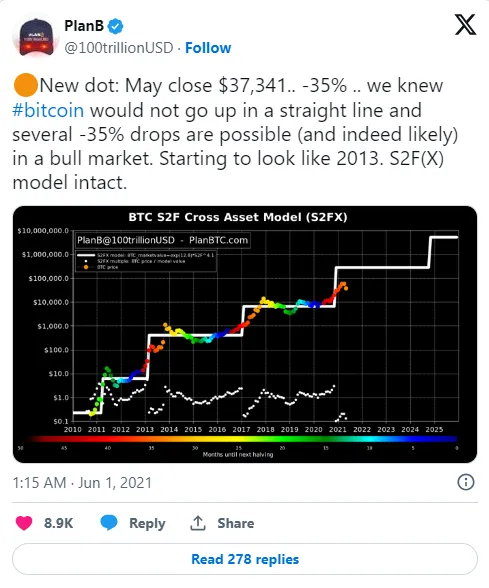Click the halving rainbow color bar

point(240,439)
